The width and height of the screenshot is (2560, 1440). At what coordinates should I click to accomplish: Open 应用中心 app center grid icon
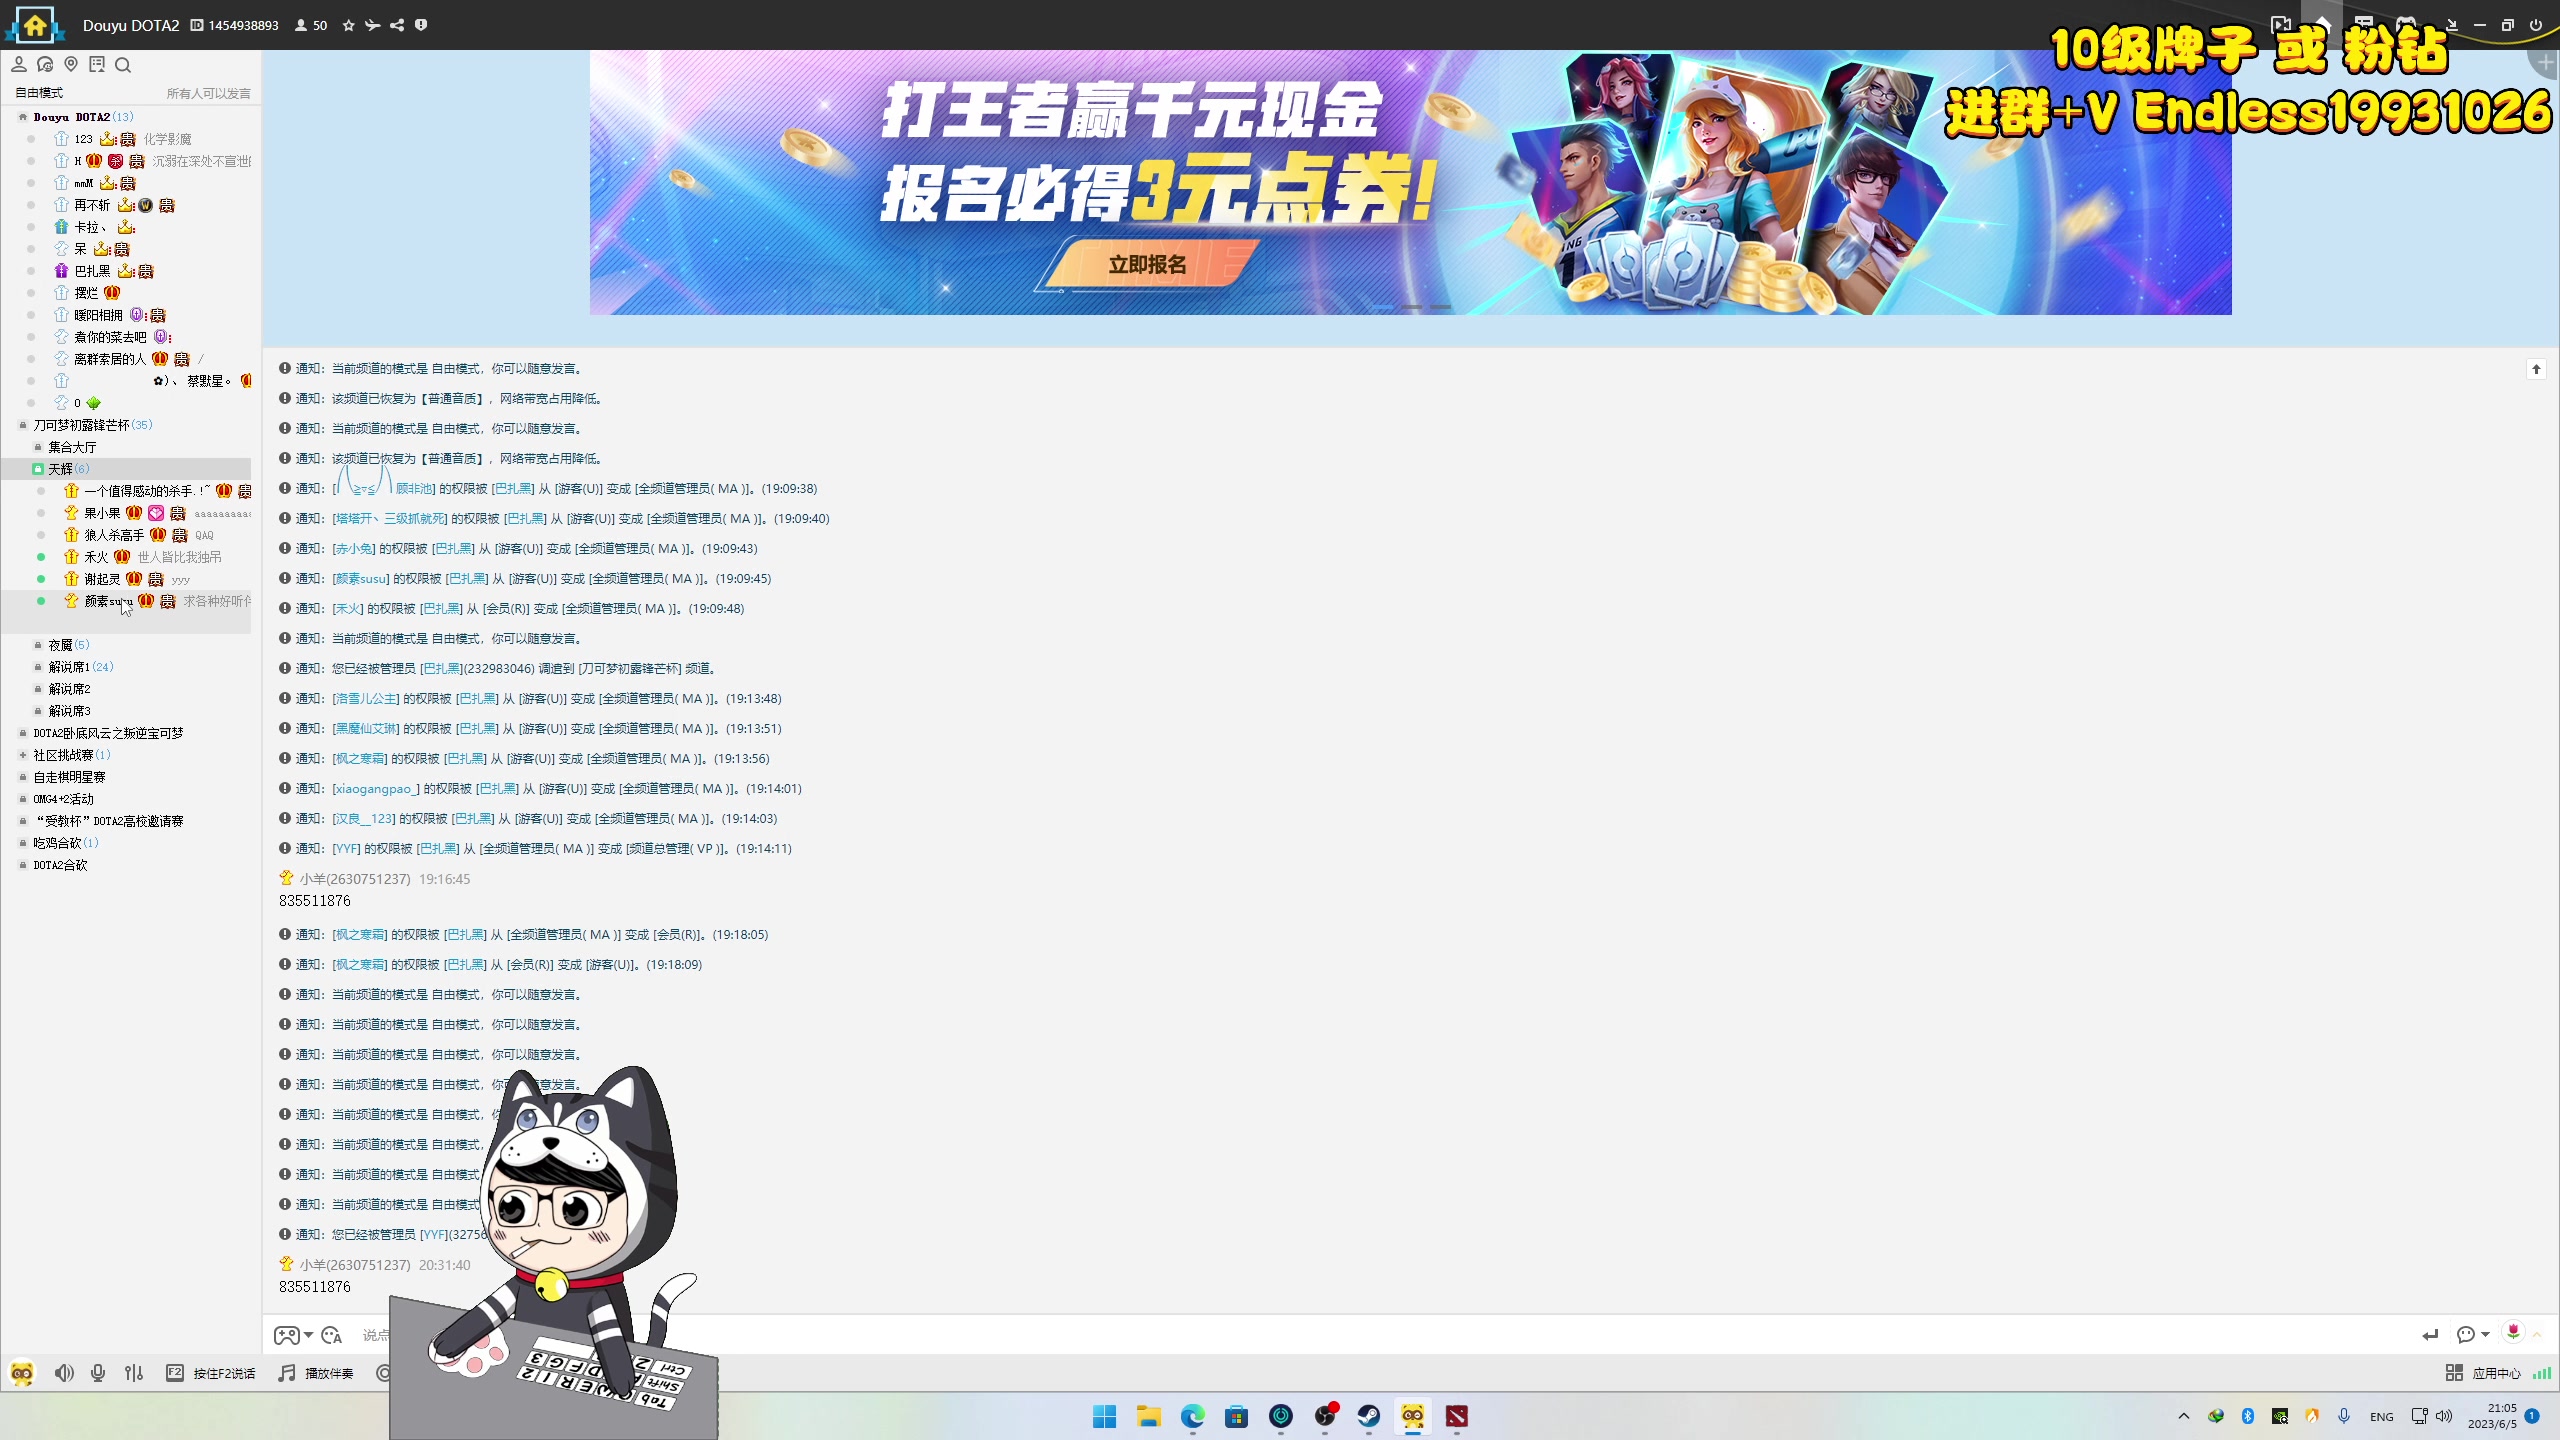pos(2454,1373)
